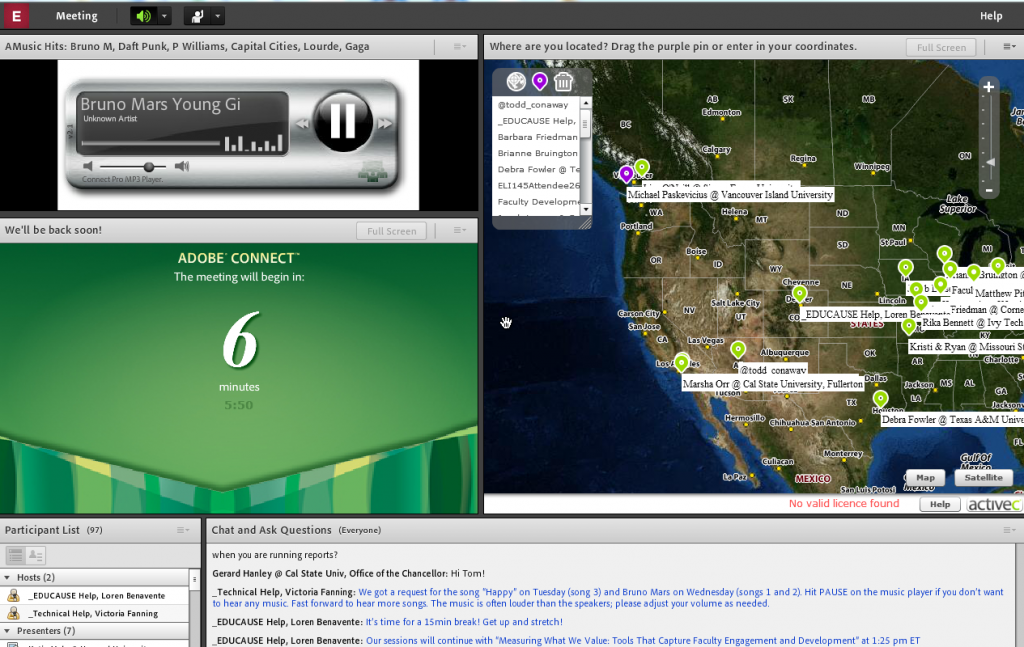Image resolution: width=1024 pixels, height=647 pixels.
Task: Click the green pin next to Vancouver
Action: click(642, 168)
